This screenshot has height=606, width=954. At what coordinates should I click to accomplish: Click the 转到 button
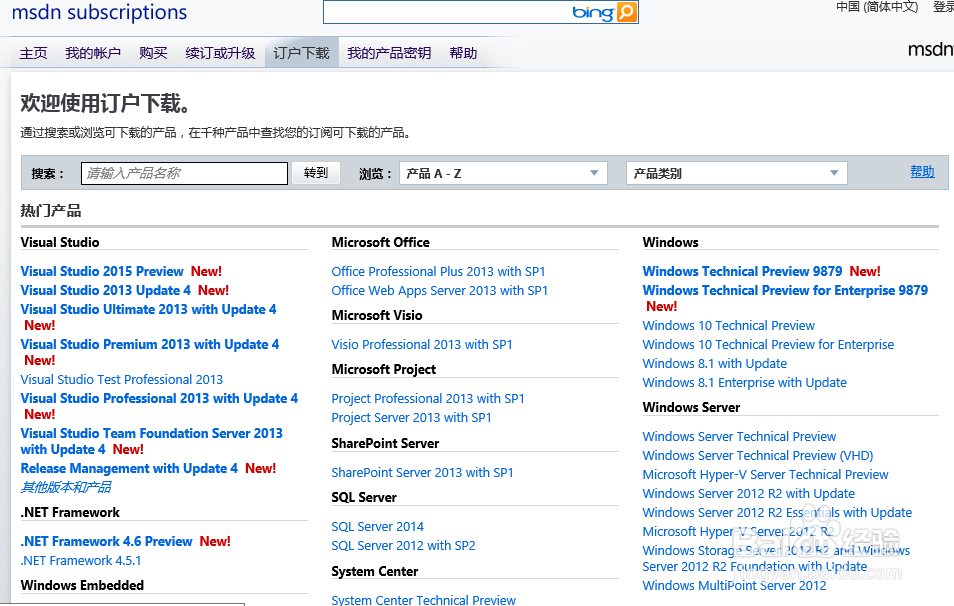pyautogui.click(x=316, y=173)
